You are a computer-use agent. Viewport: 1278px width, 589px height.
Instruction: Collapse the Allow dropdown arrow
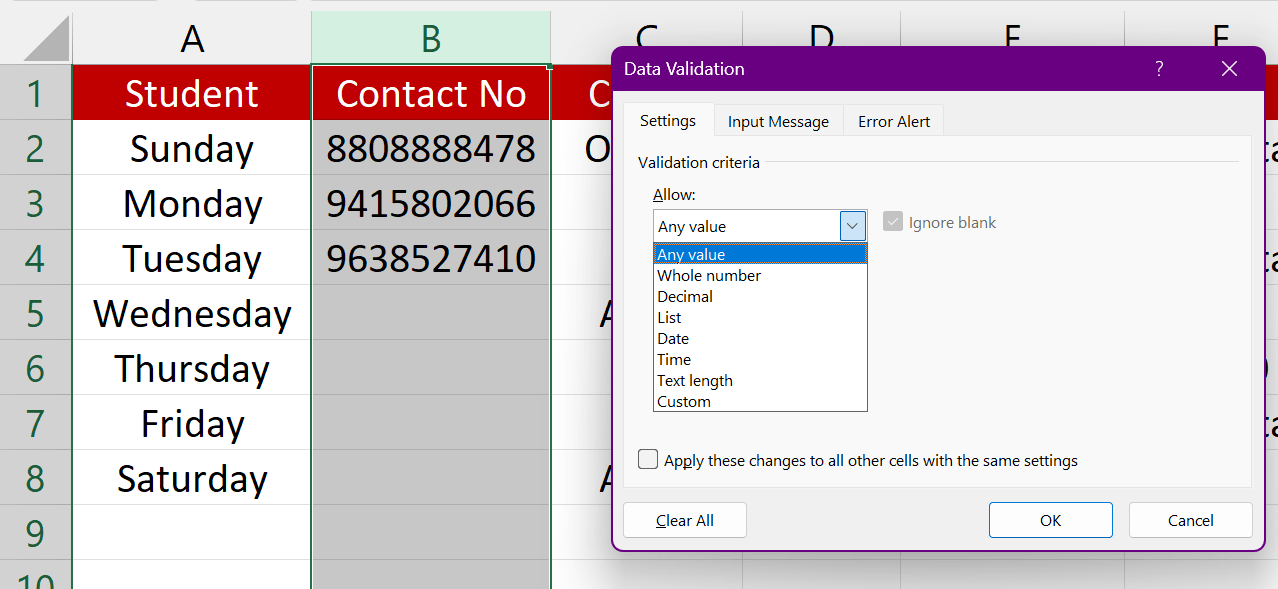coord(852,227)
